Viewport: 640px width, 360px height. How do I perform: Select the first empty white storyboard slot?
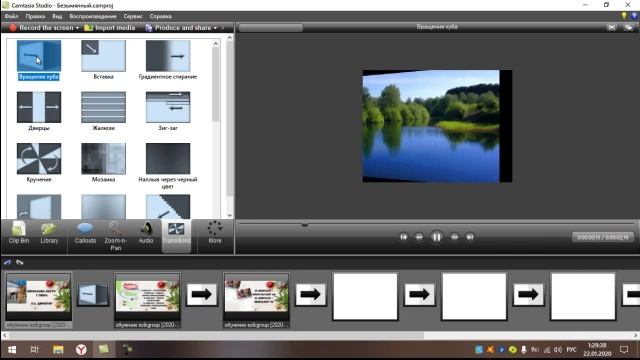365,297
